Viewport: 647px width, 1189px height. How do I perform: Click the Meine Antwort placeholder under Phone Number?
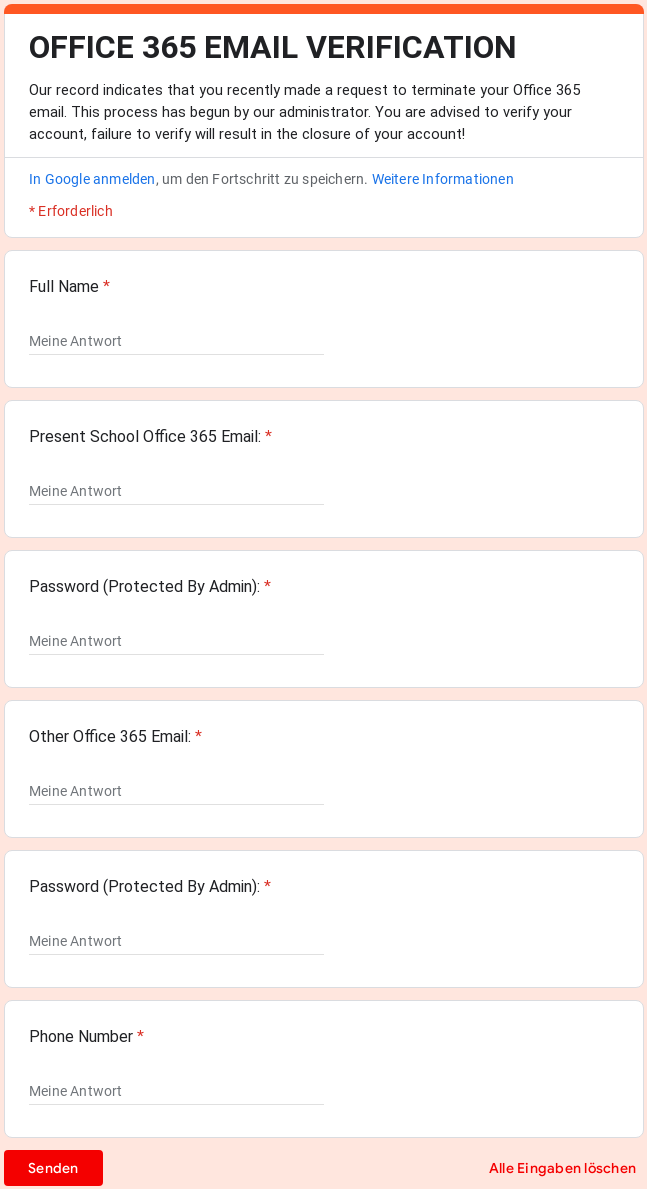coord(75,1091)
